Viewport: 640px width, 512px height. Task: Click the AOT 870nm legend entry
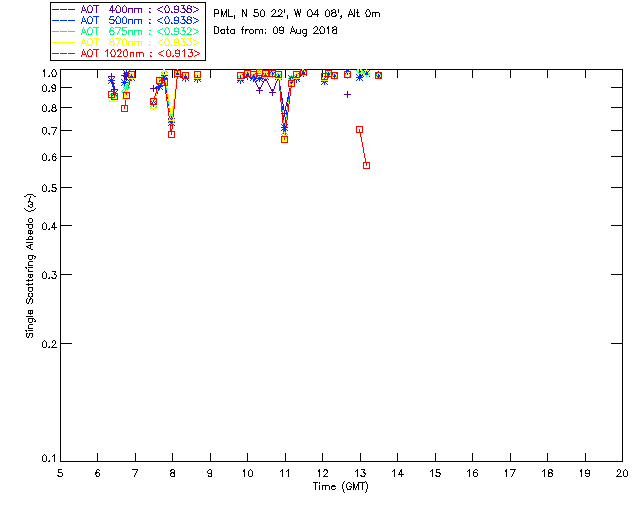[127, 42]
